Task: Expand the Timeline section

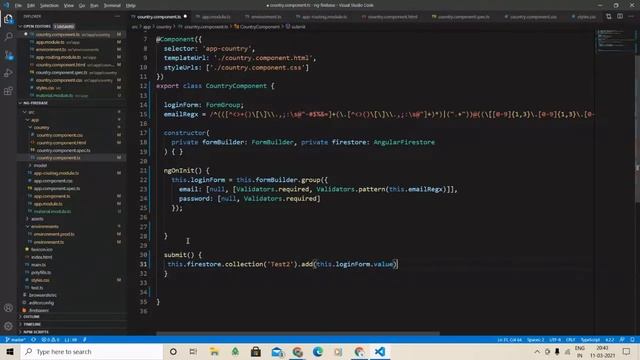Action: [x=32, y=324]
